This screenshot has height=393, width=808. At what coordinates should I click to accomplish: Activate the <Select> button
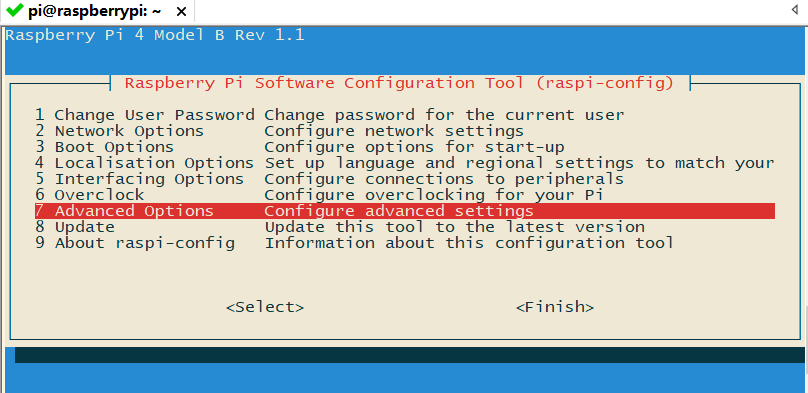(x=265, y=307)
